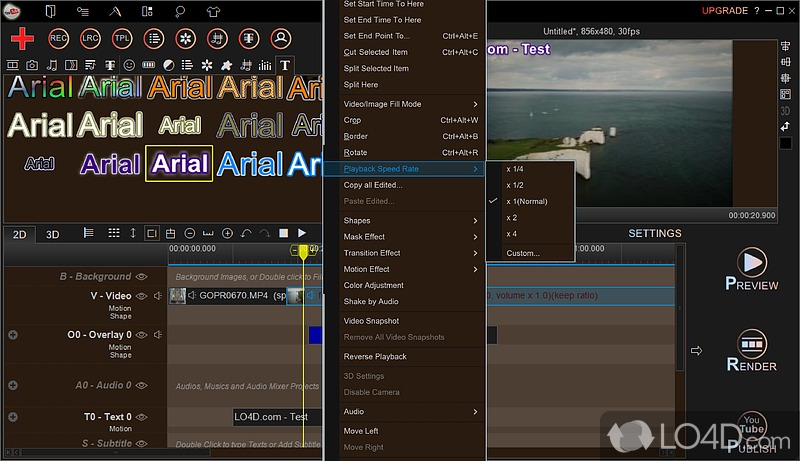Click the red plus add media icon
The image size is (800, 461).
click(24, 39)
